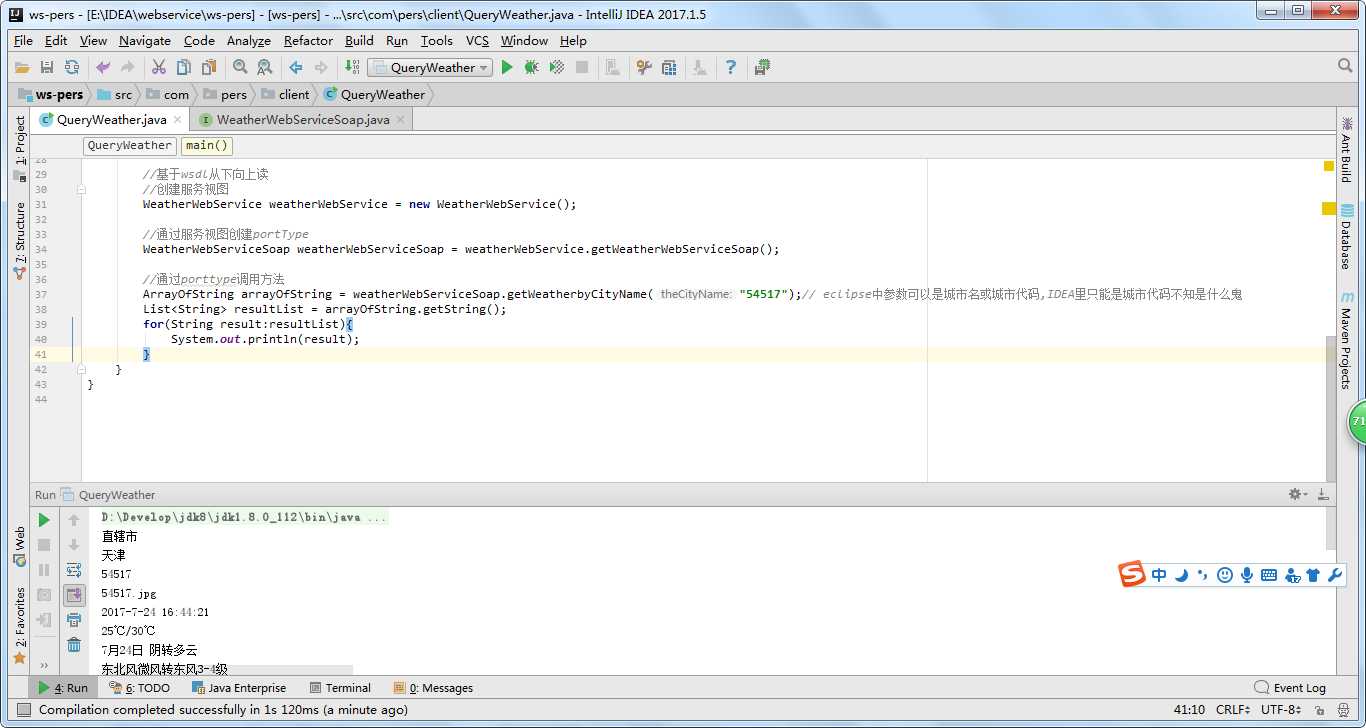Click the Synchronize toolbar icon
This screenshot has width=1366, height=728.
72,67
